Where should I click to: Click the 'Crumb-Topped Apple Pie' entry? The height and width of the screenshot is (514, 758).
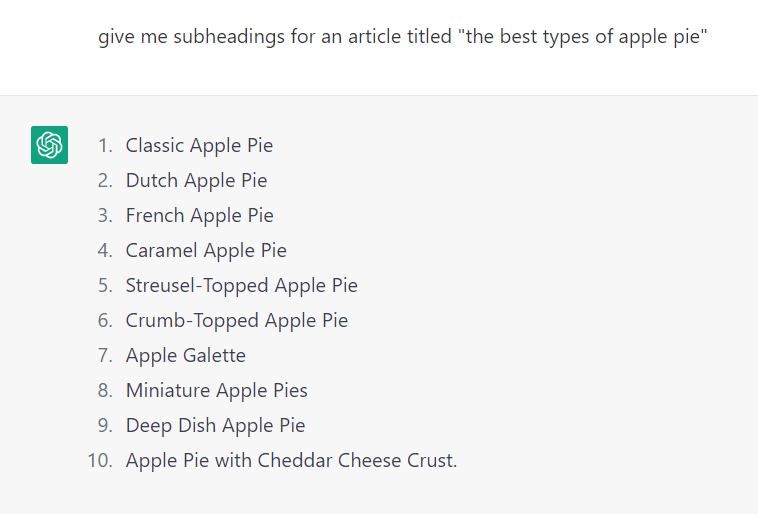[x=237, y=321]
